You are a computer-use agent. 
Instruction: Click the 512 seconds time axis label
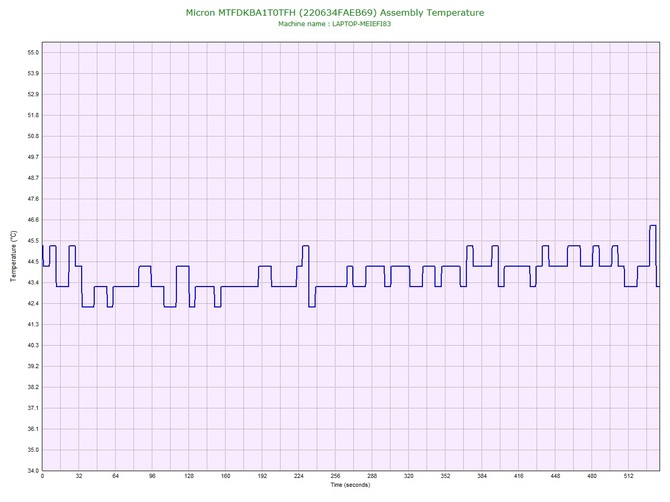click(629, 476)
